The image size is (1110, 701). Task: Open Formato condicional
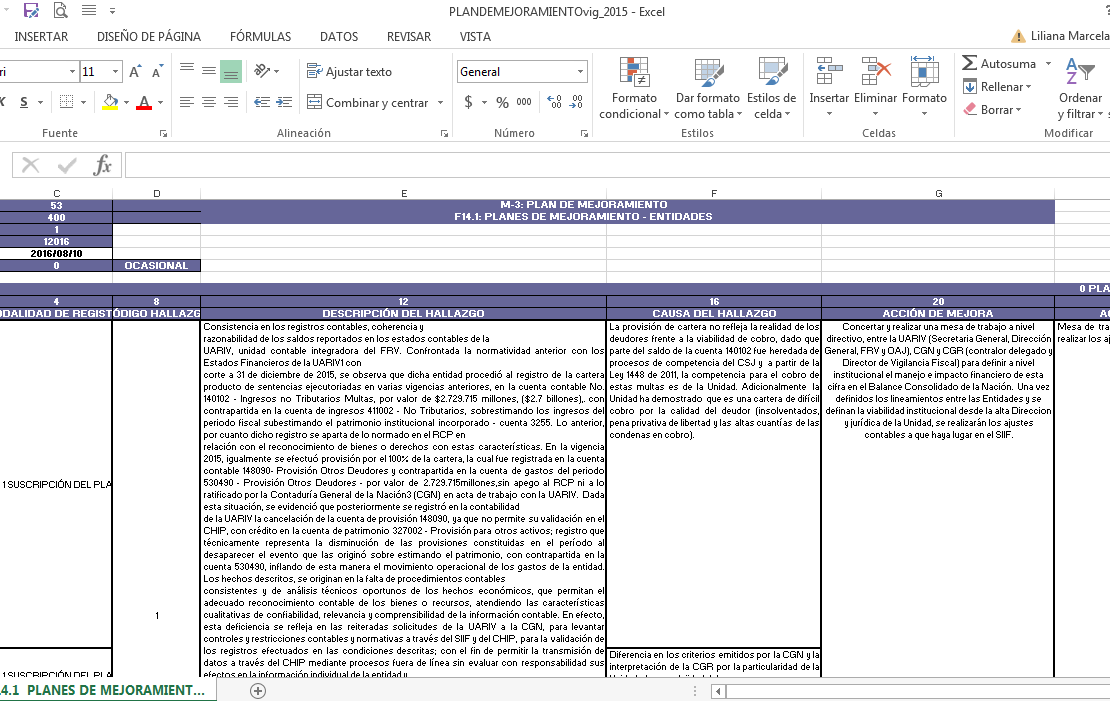pos(634,88)
